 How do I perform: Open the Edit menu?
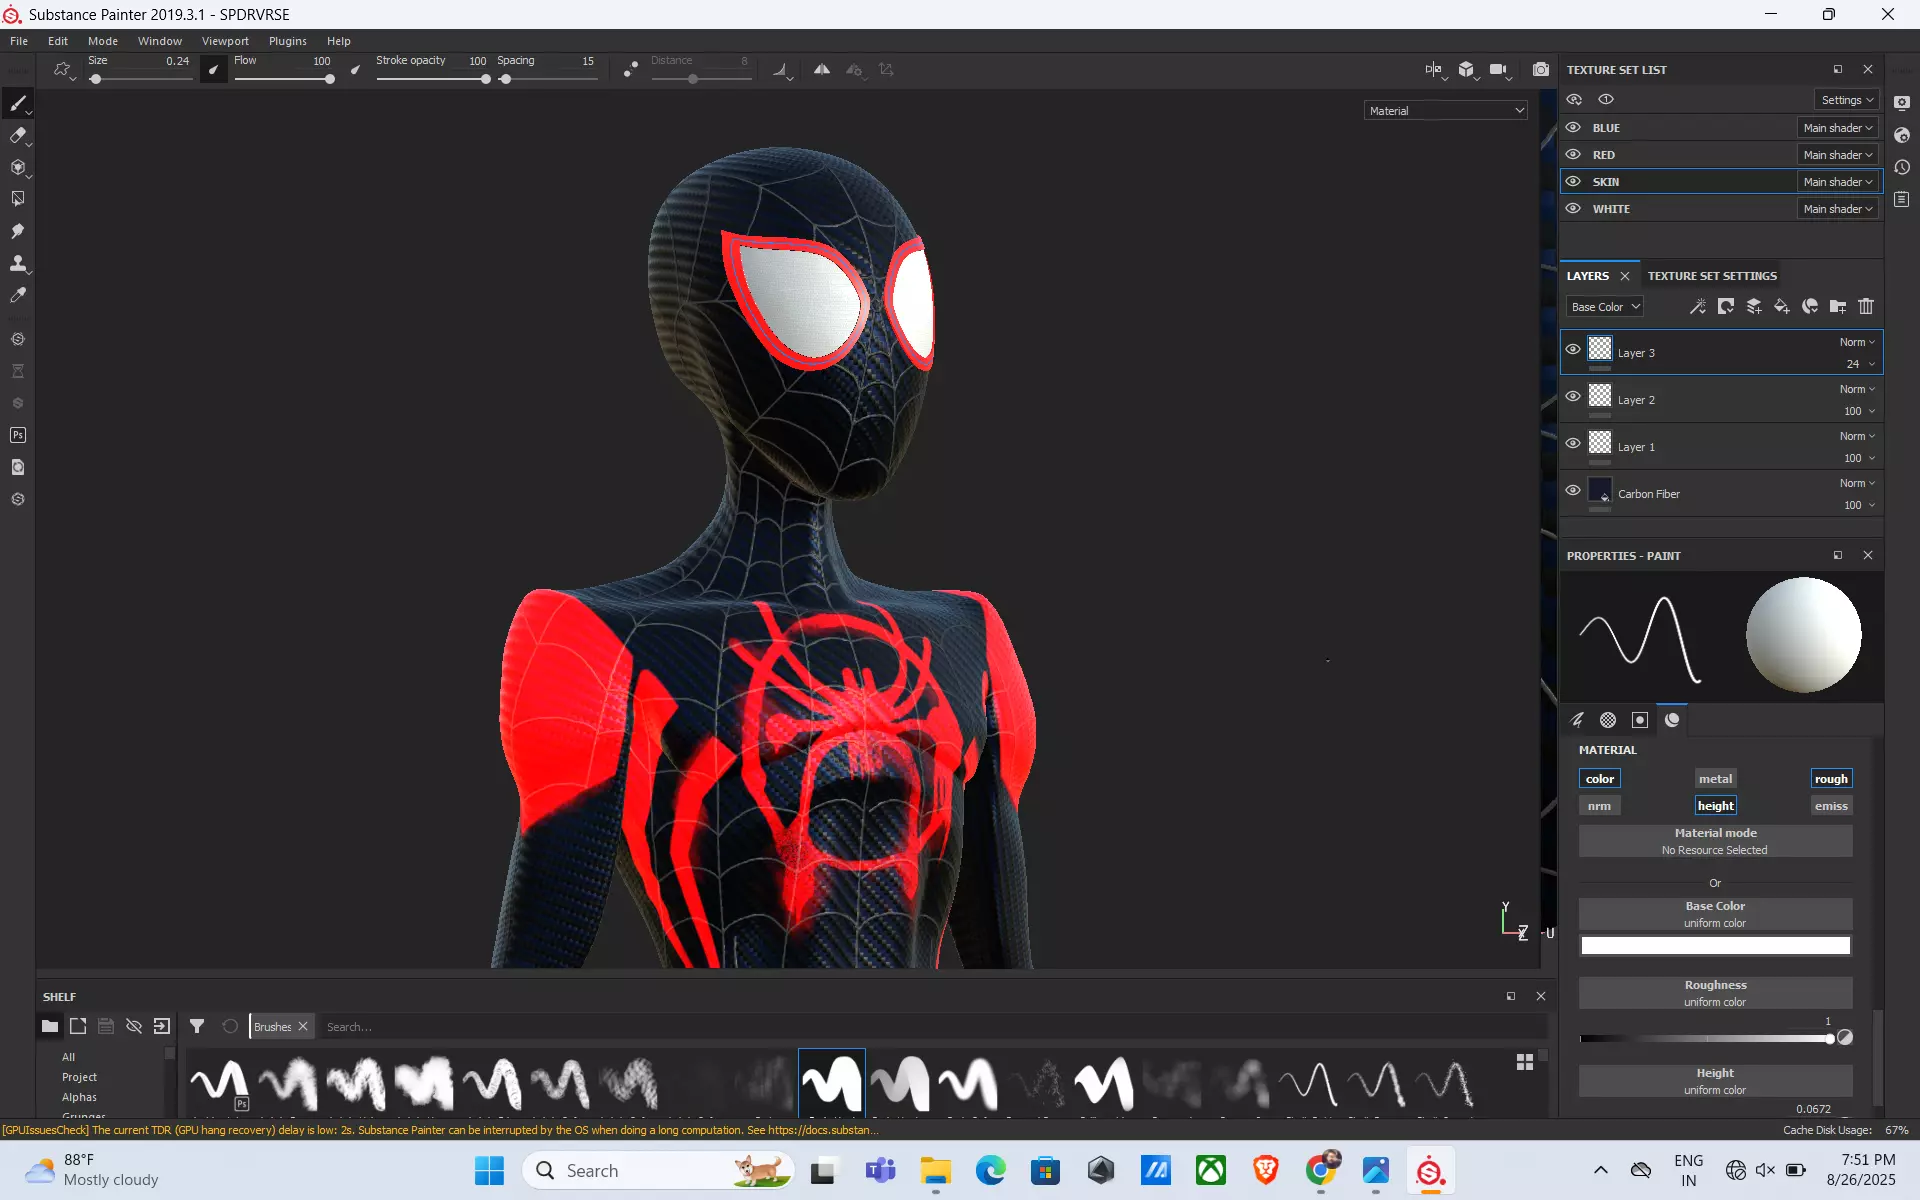tap(58, 41)
